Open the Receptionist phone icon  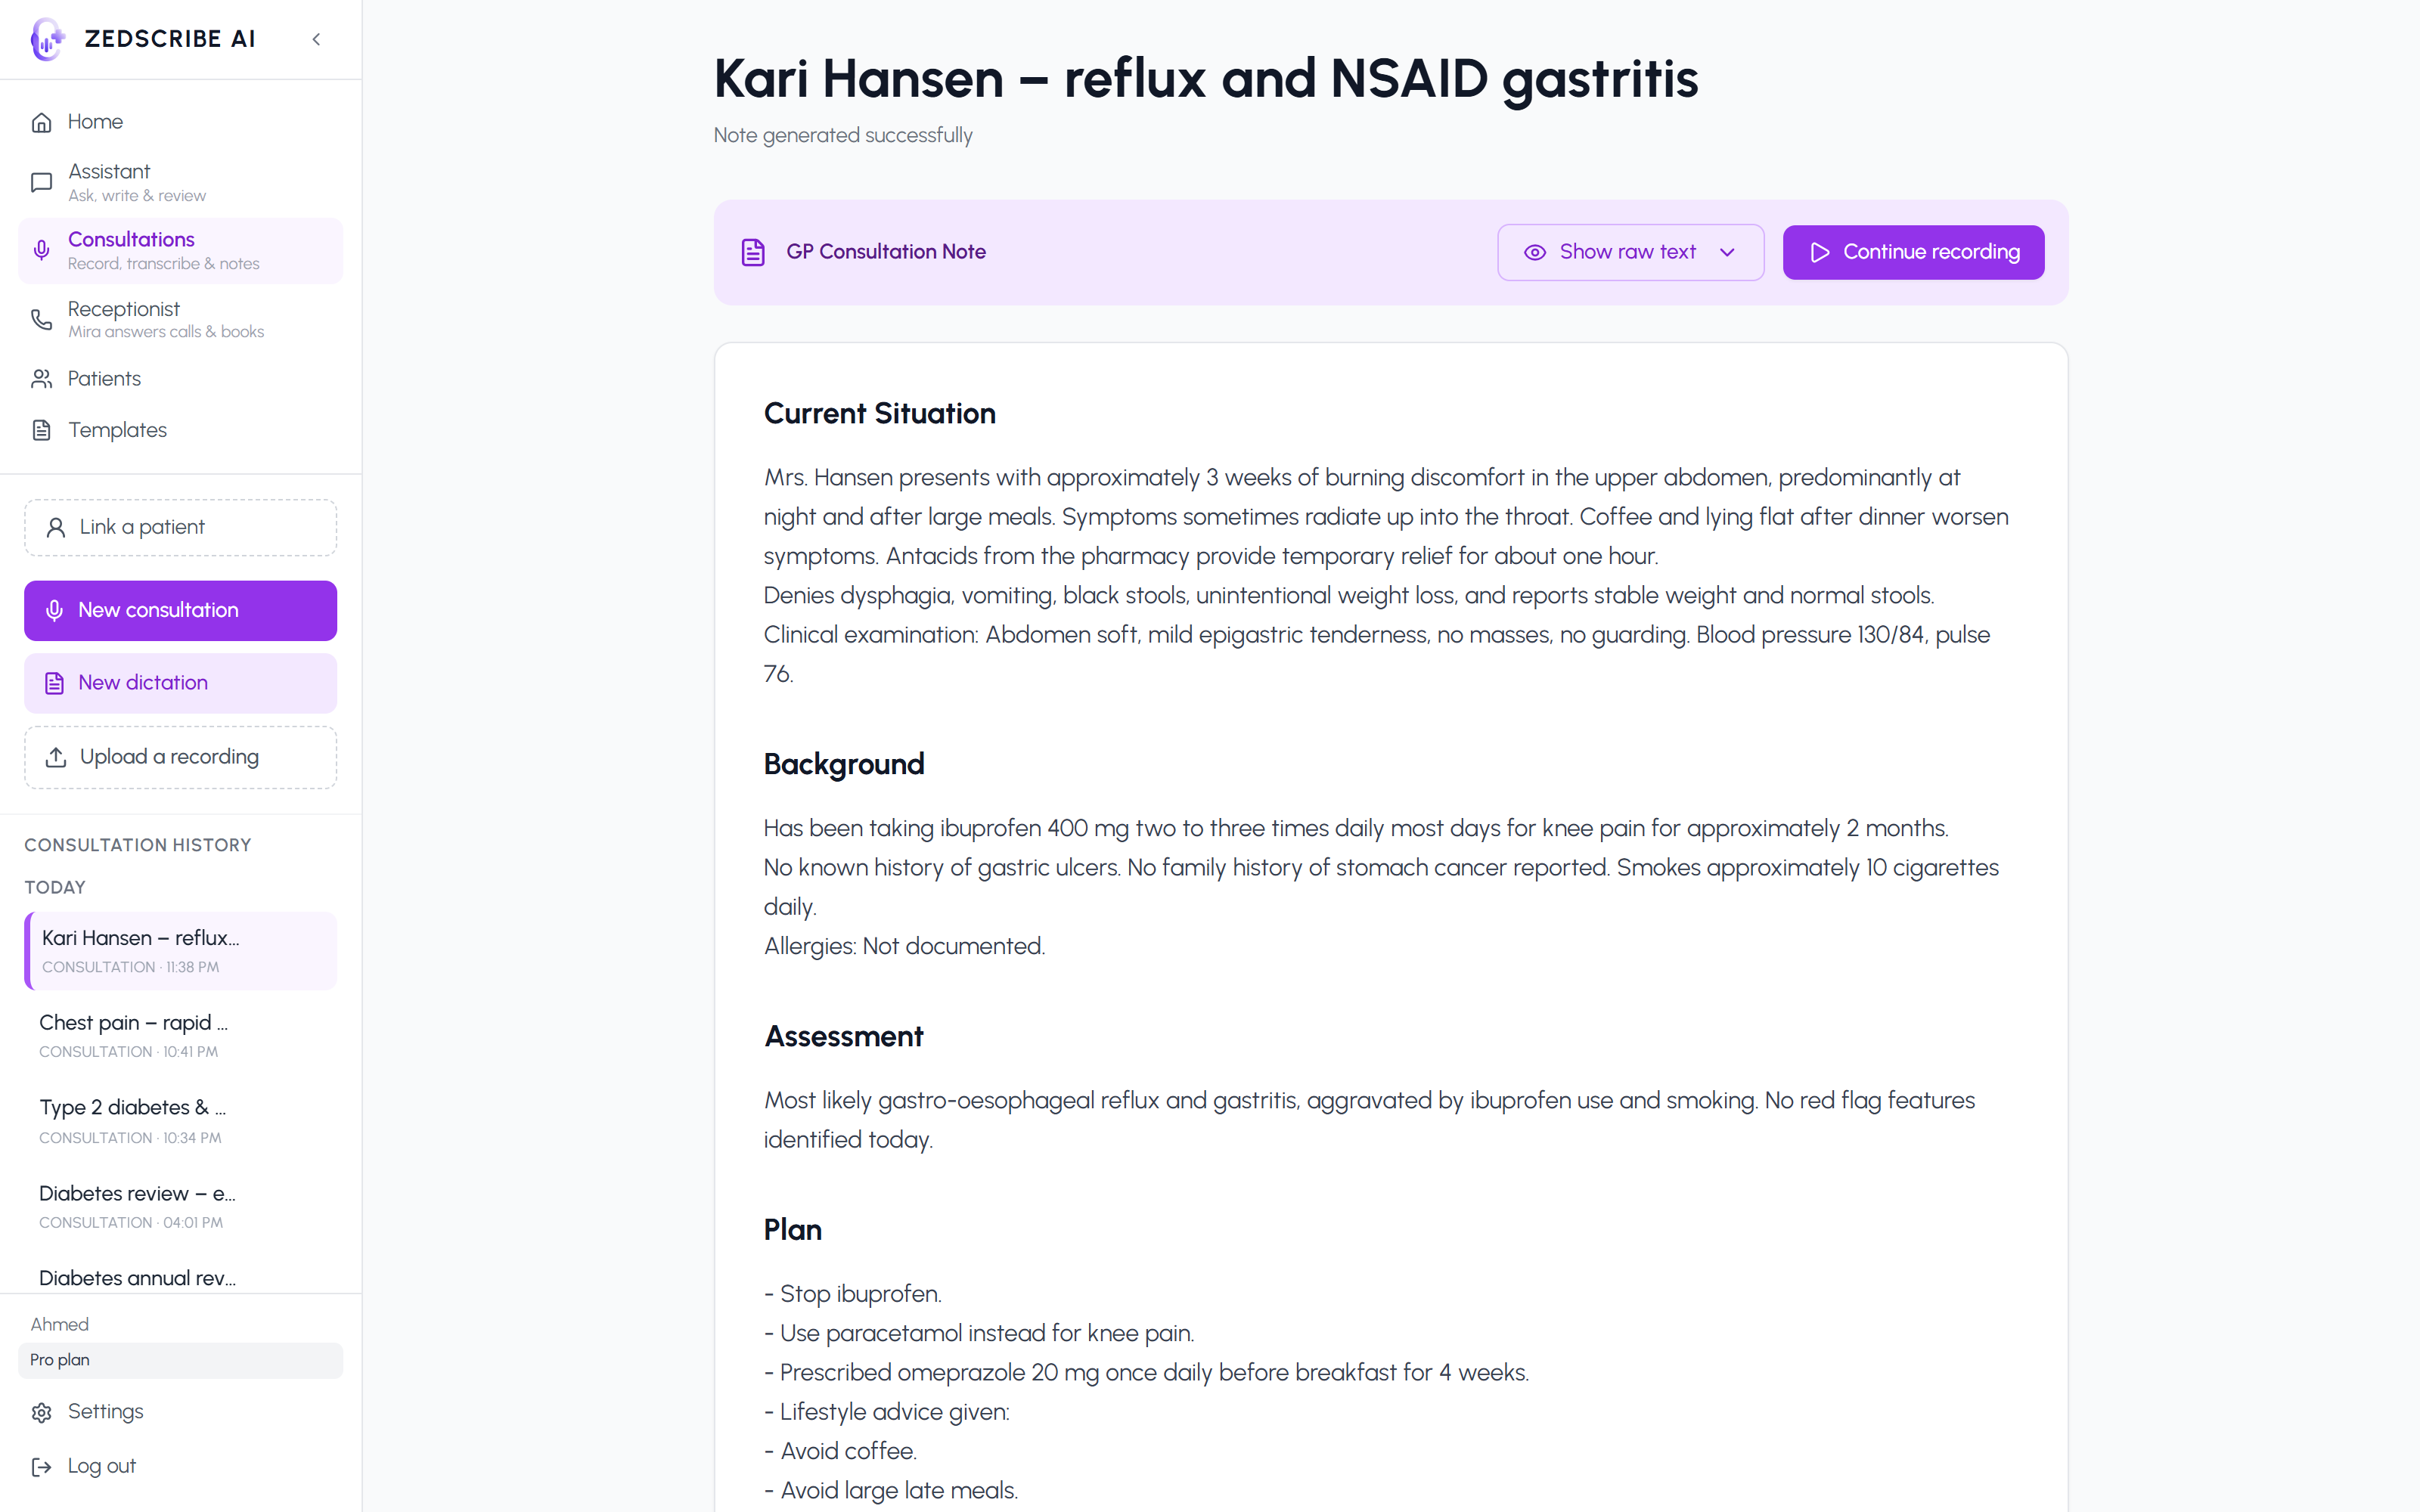coord(41,319)
